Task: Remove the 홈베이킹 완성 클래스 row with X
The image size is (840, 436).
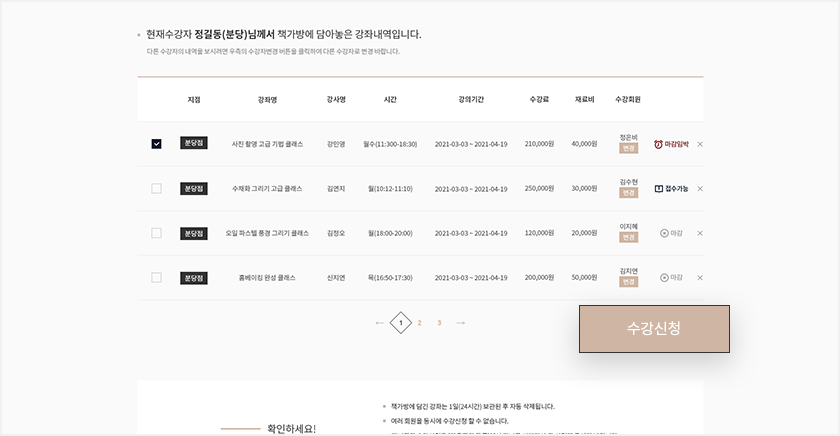Action: 700,277
